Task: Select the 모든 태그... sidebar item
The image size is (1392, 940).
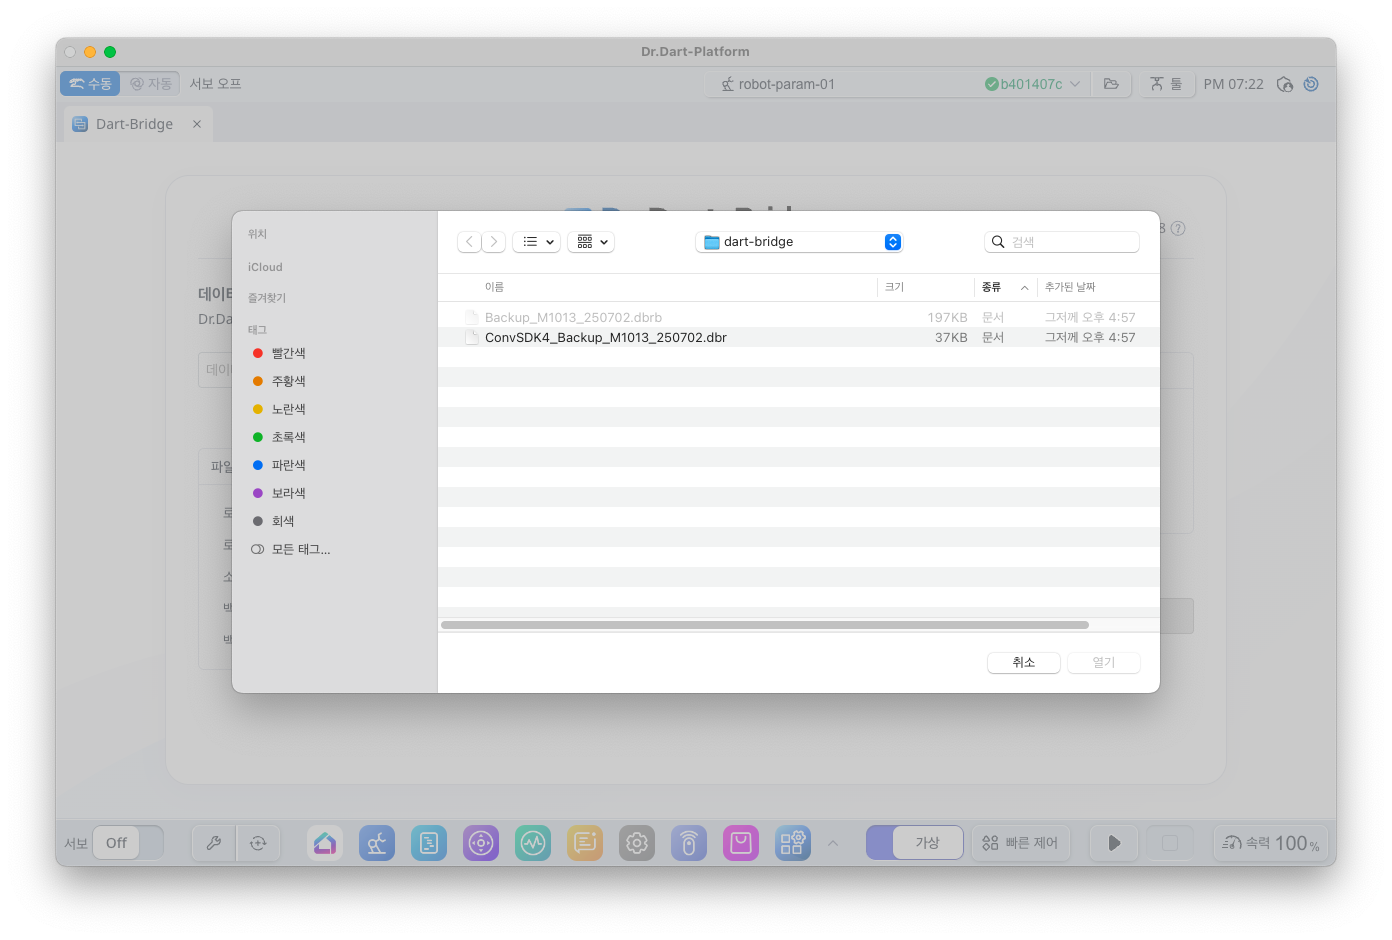Action: click(x=300, y=549)
